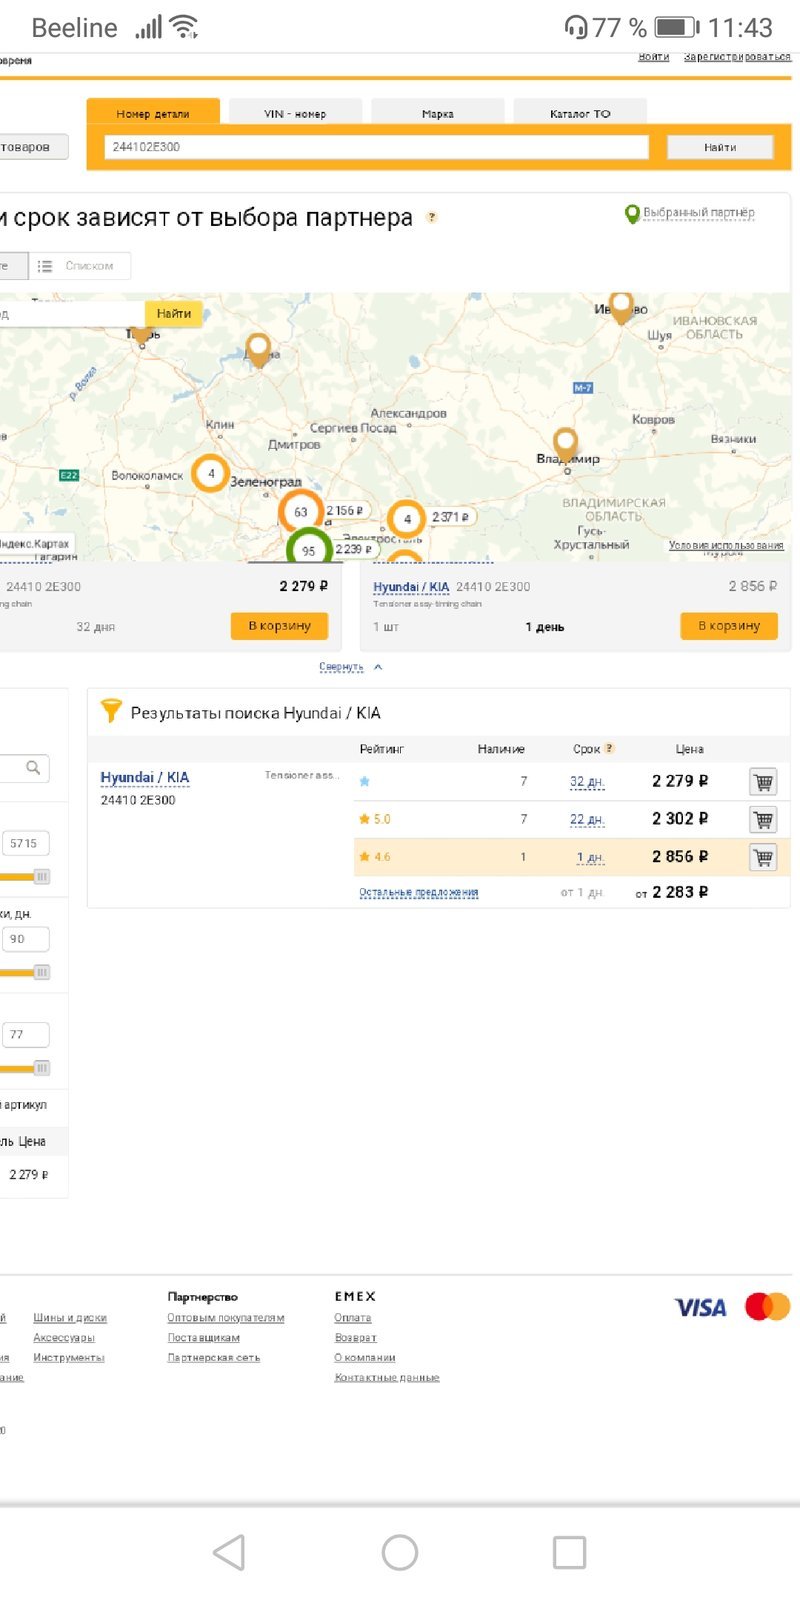Open the 1 дн. delivery term link in the 2 856 ₽ row
The height and width of the screenshot is (1600, 800).
(591, 858)
